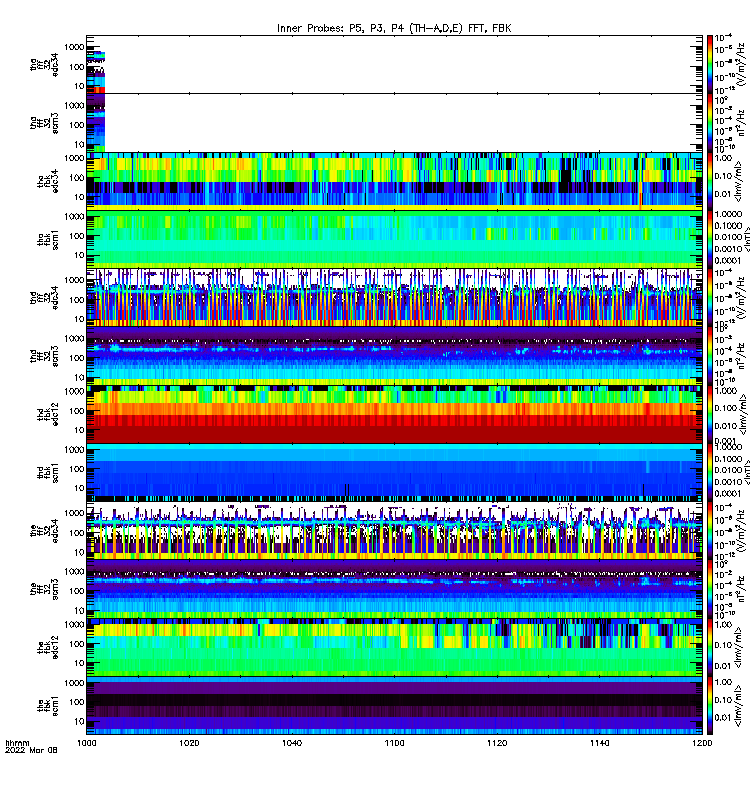Select the 1020 time axis label
The image size is (750, 800).
coord(189,743)
